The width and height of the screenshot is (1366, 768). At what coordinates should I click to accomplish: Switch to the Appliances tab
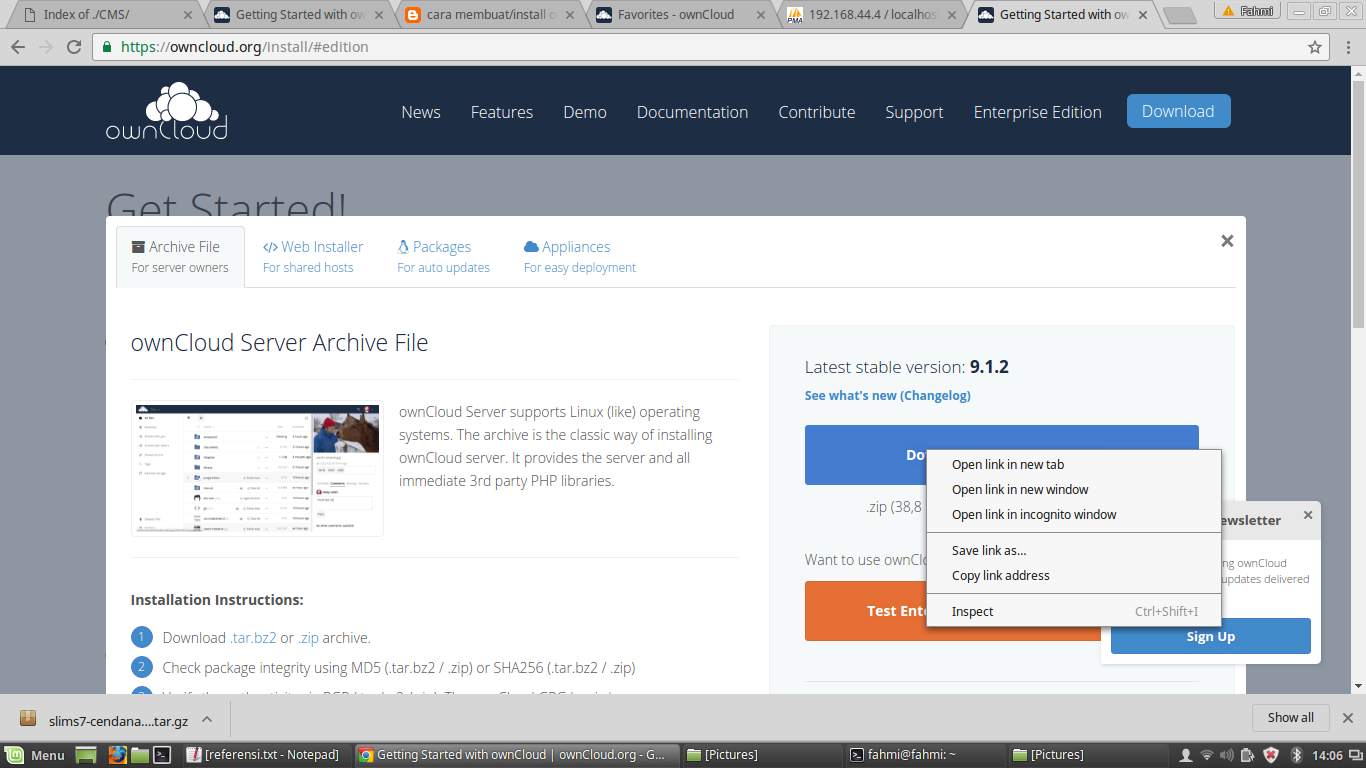580,257
